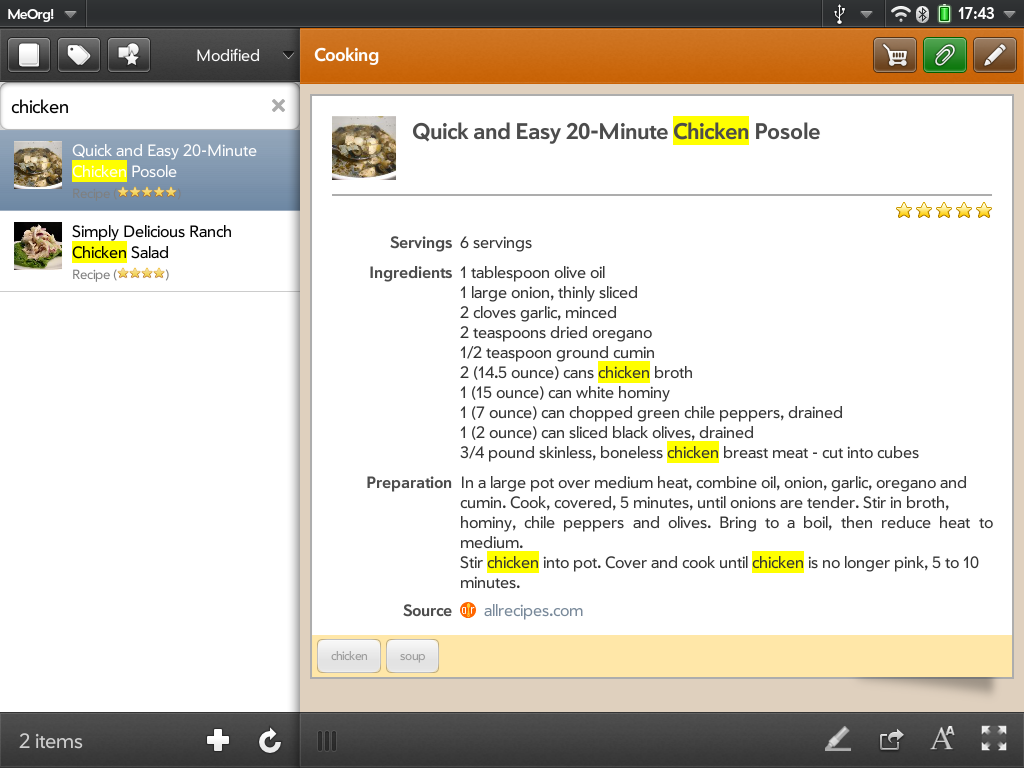
Task: Refresh the item list
Action: [269, 741]
